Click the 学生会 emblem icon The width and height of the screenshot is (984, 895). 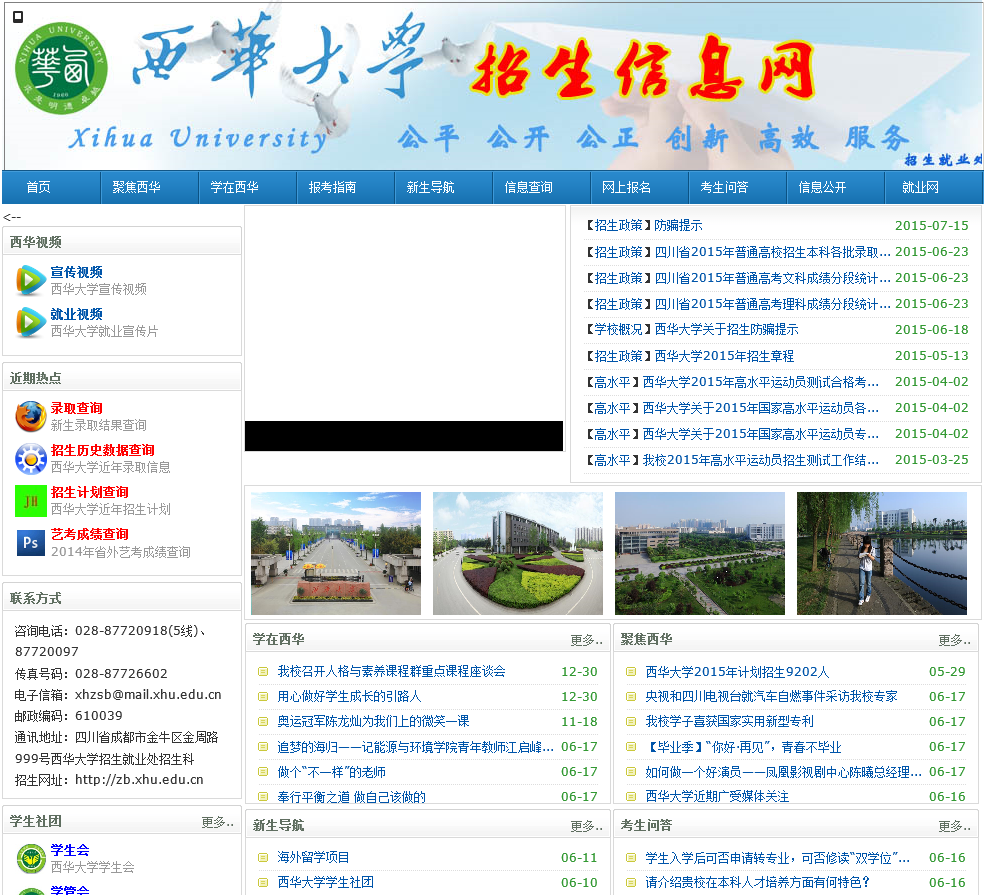tap(31, 859)
